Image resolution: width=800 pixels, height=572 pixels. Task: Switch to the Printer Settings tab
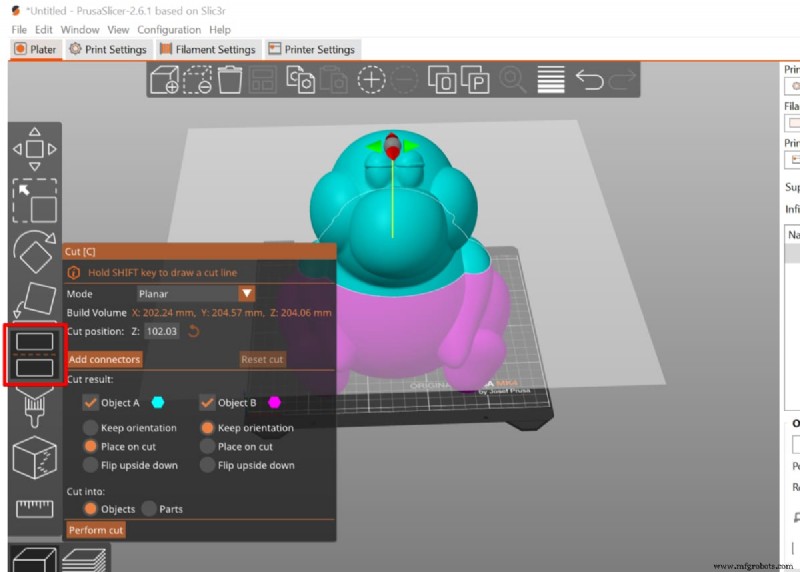point(312,49)
